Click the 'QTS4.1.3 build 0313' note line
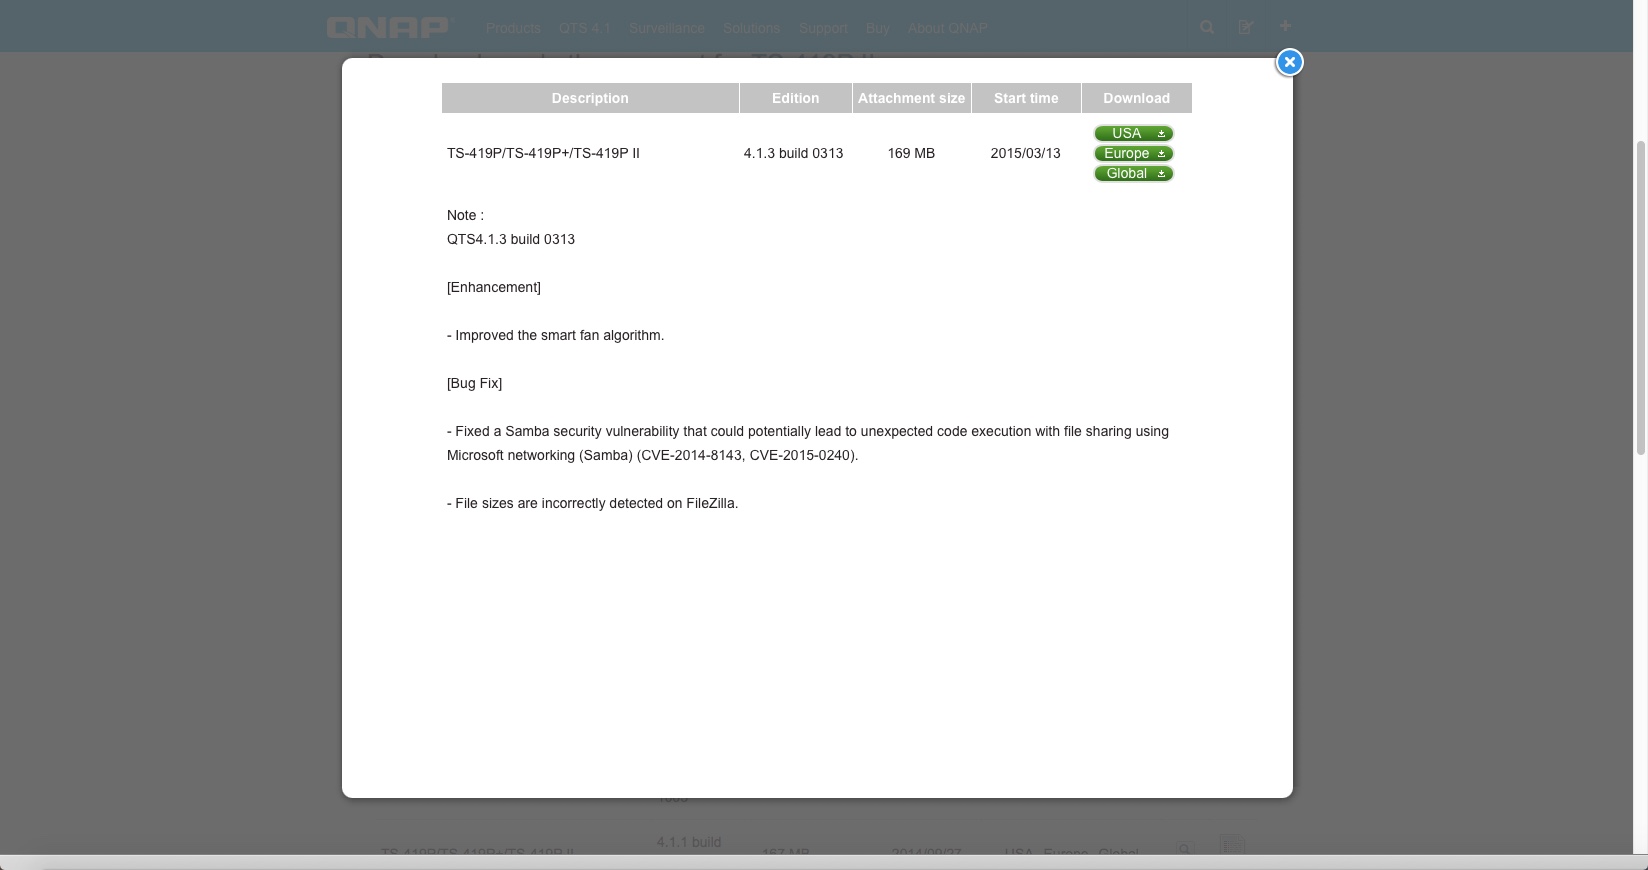1648x870 pixels. pyautogui.click(x=511, y=239)
